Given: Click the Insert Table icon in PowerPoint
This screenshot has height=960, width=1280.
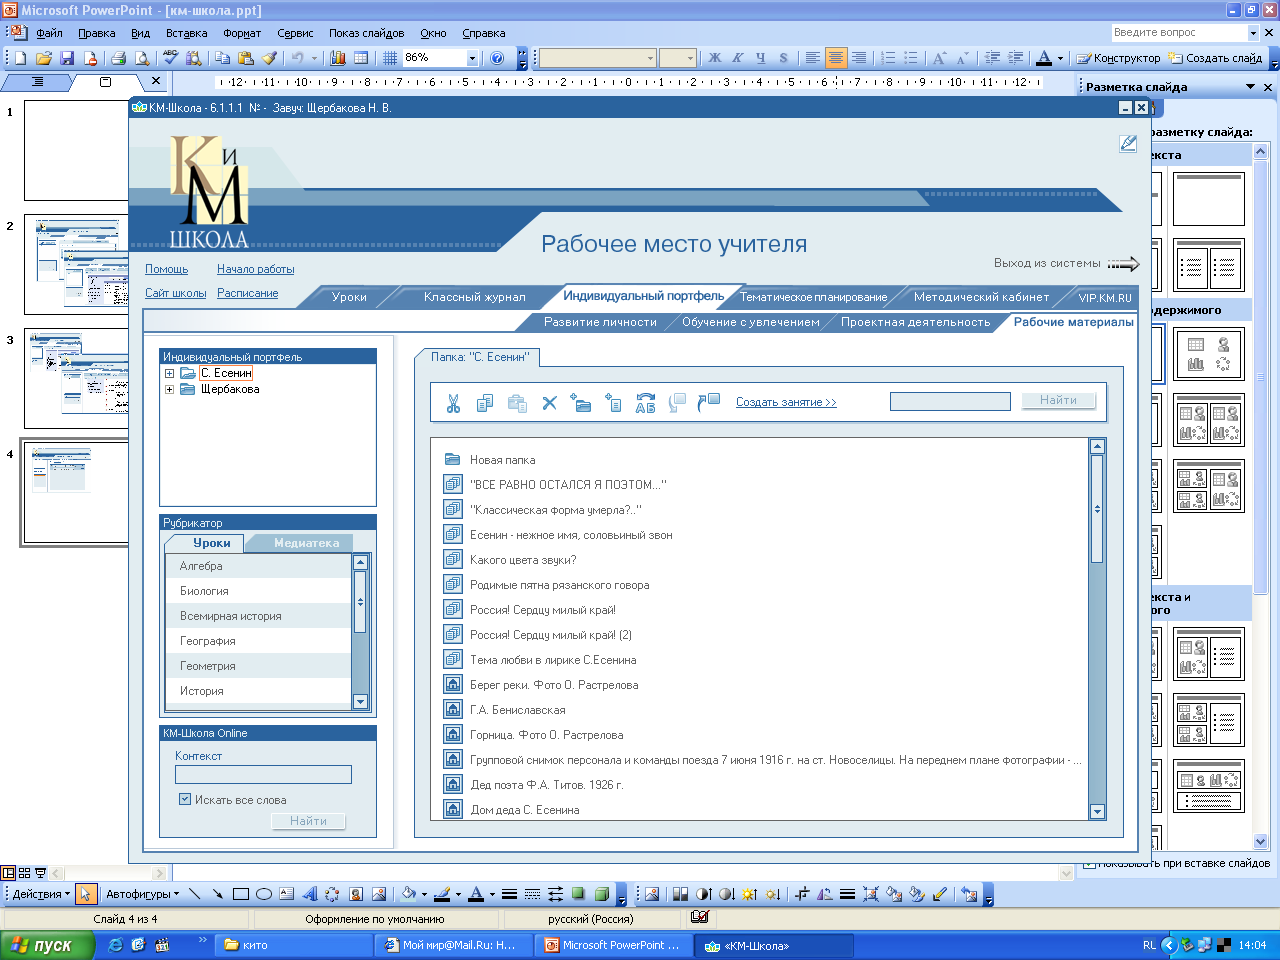Looking at the screenshot, I should (361, 58).
